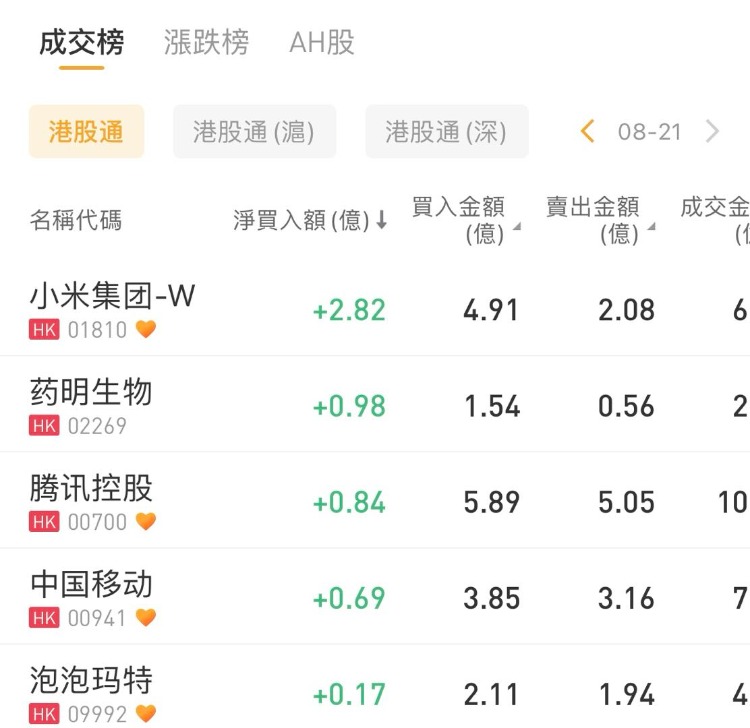Switch to the 漲跌榜 tab
Image resolution: width=750 pixels, height=728 pixels.
(x=206, y=43)
